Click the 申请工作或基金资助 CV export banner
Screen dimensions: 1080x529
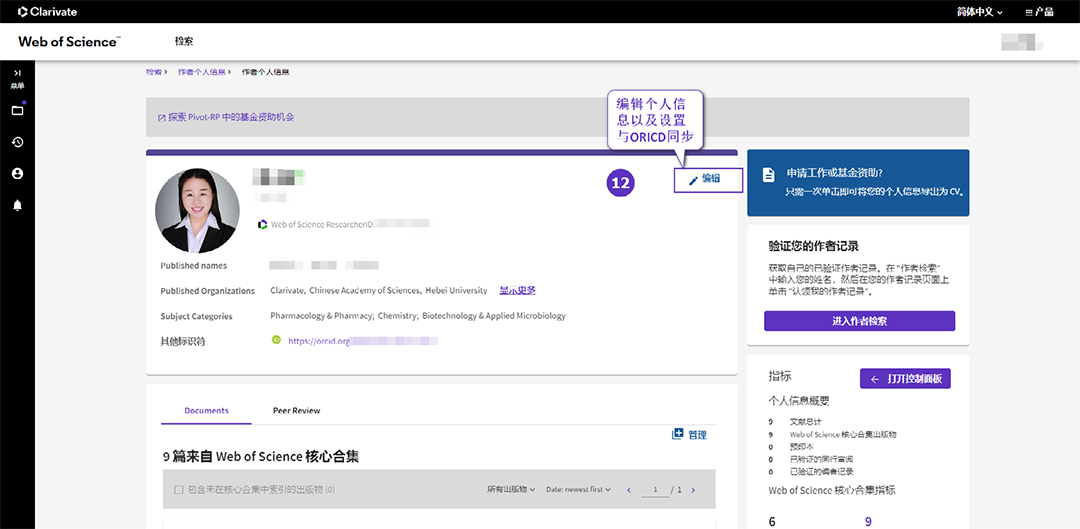click(858, 183)
